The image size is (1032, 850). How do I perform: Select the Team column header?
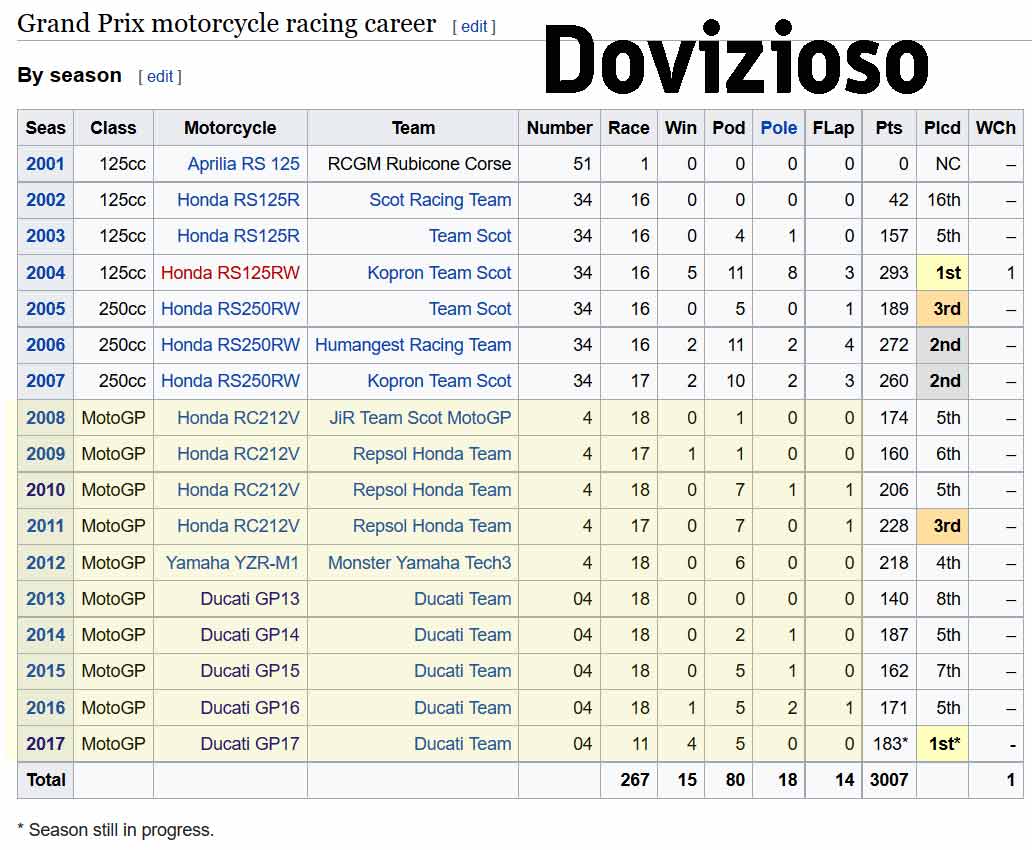[413, 128]
